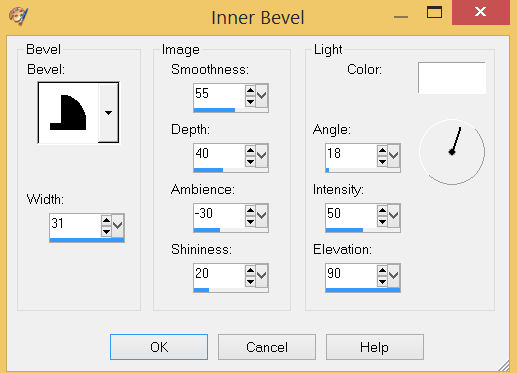Increase Smoothness with the up arrow
517x373 pixels.
pyautogui.click(x=250, y=90)
